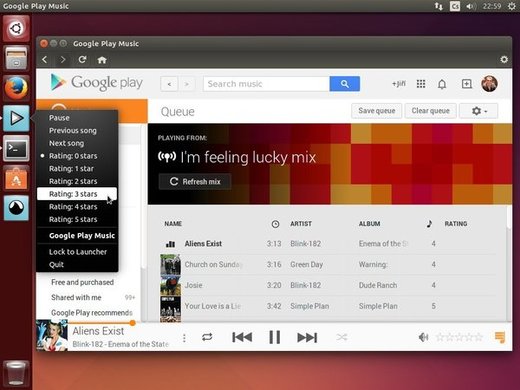Open the three-dot menu beside Aliens Exist

184,338
